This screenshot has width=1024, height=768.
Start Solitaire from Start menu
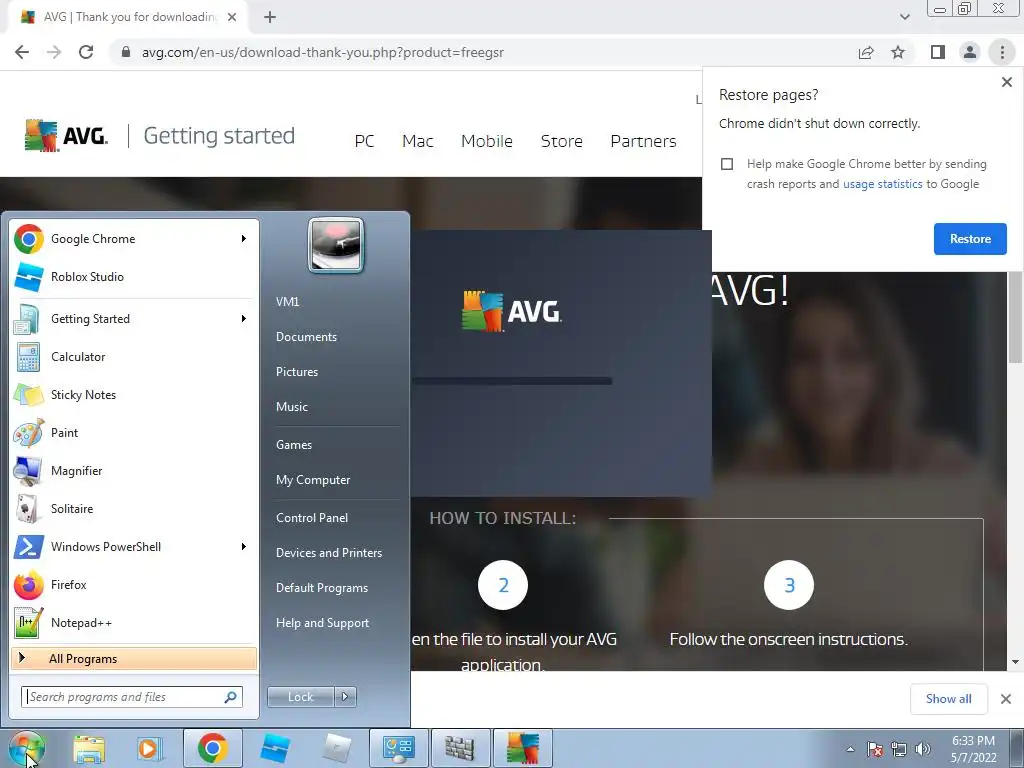(x=134, y=508)
